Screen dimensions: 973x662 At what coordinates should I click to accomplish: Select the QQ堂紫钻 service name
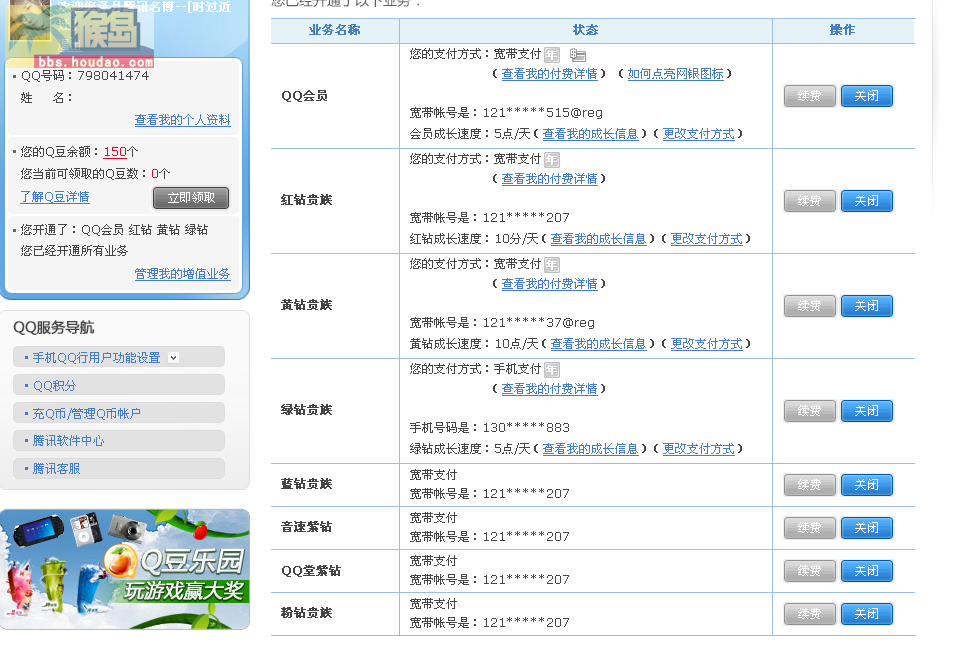(x=311, y=571)
